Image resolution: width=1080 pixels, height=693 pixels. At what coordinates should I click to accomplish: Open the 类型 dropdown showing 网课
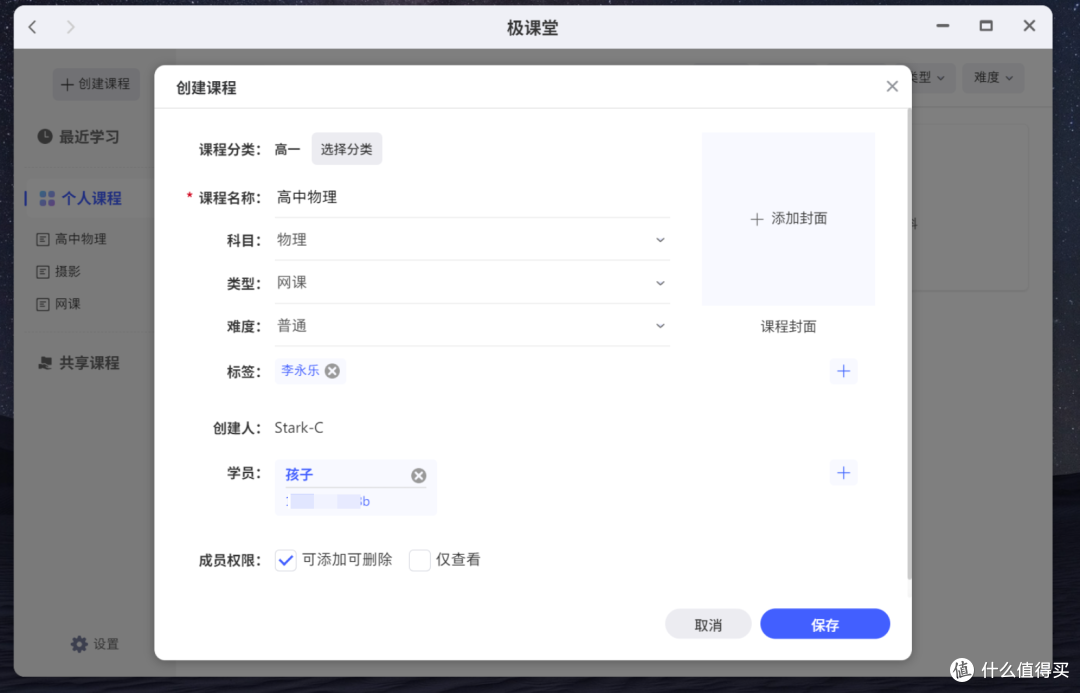pos(472,283)
